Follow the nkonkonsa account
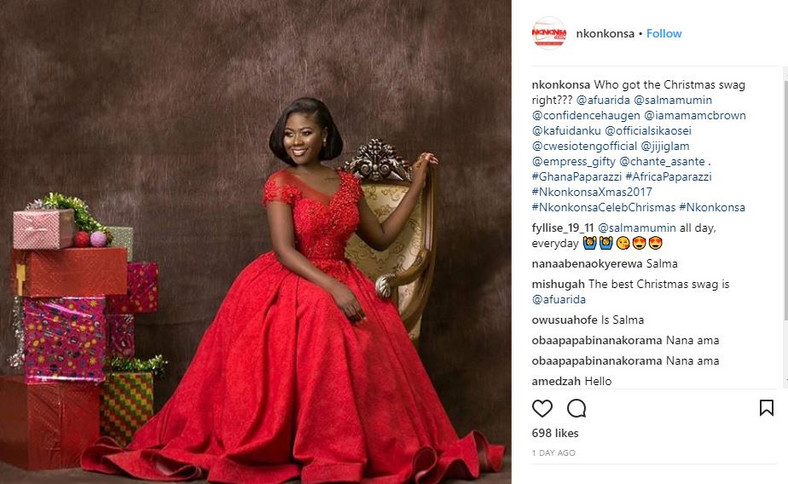The image size is (788, 484). click(664, 34)
